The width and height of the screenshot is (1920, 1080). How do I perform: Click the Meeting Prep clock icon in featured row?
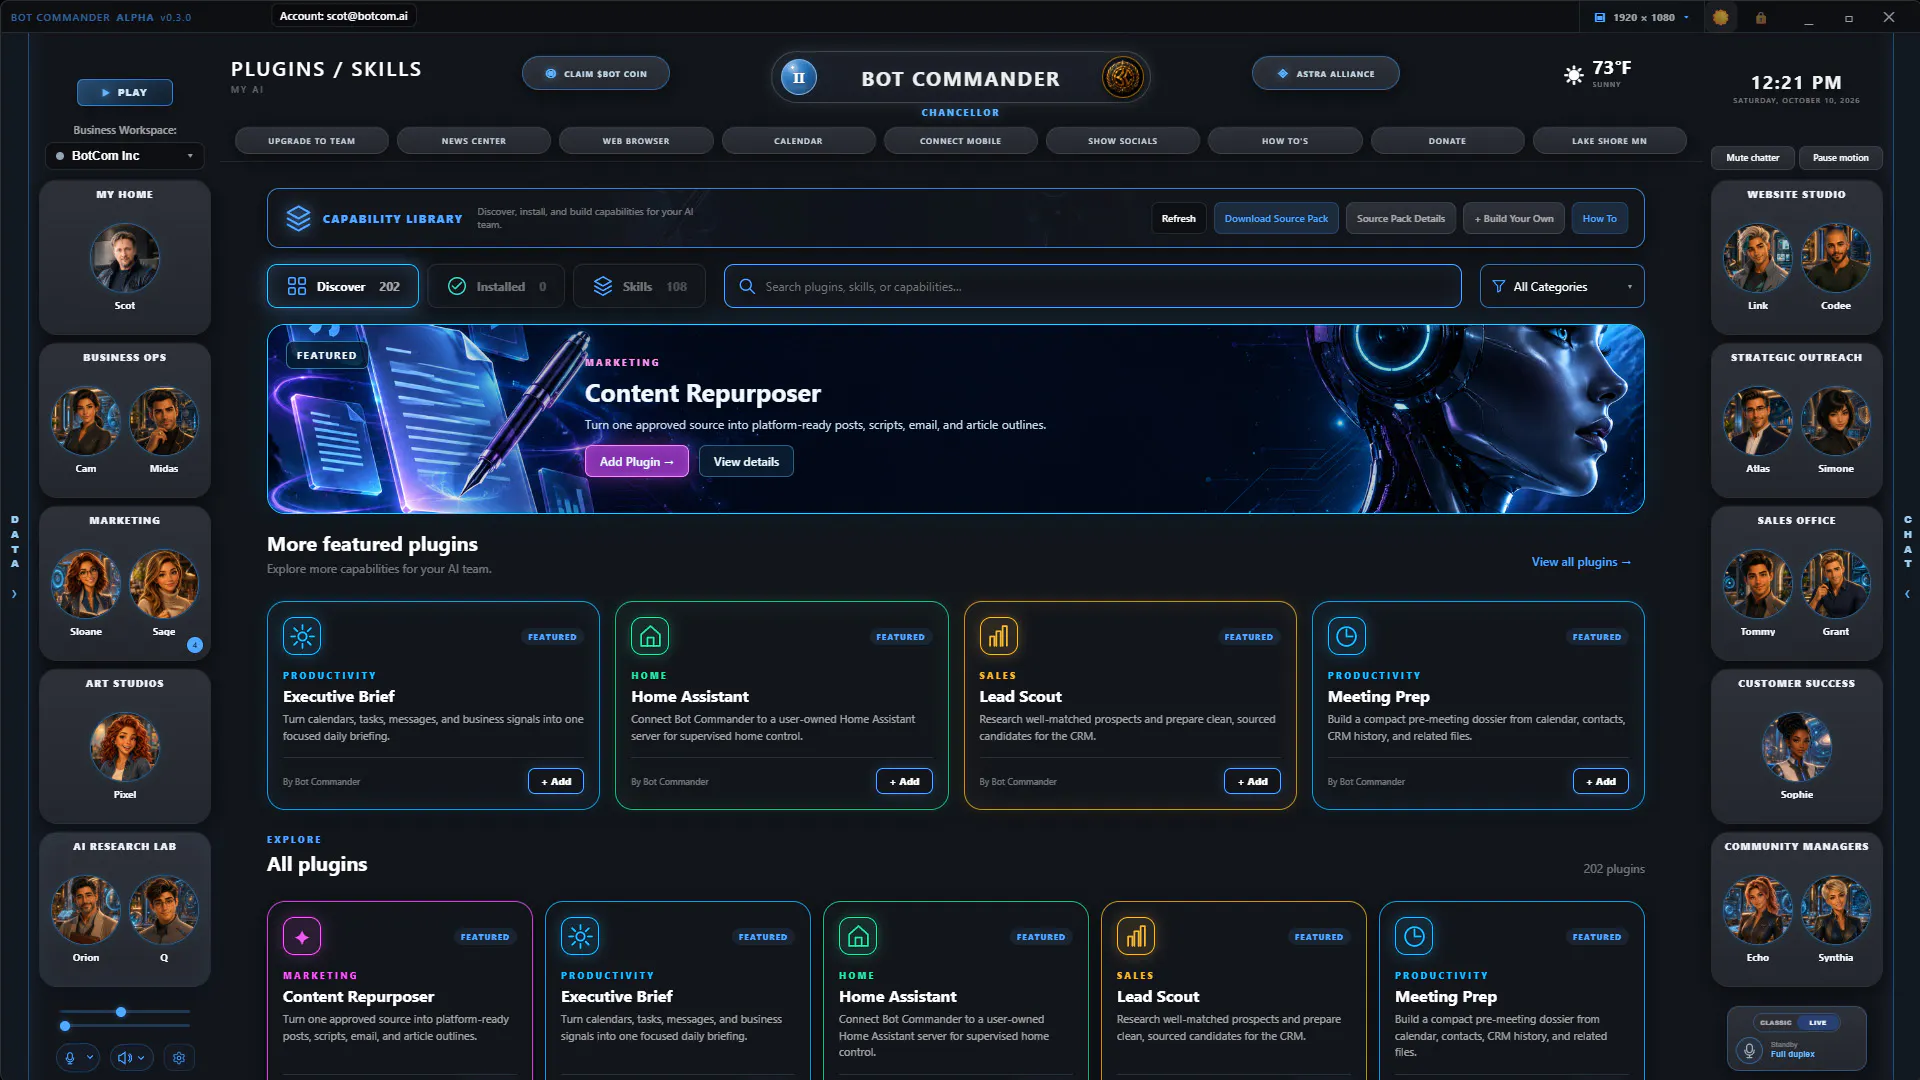[x=1346, y=636]
